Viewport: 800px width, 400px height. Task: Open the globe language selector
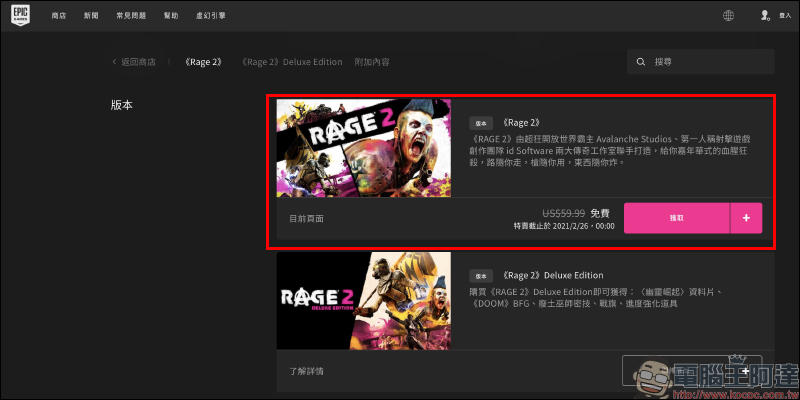[728, 15]
